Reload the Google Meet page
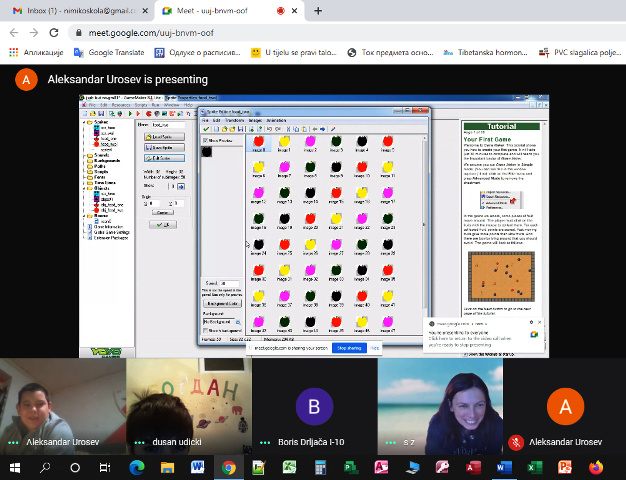The height and width of the screenshot is (480, 626). tap(54, 33)
